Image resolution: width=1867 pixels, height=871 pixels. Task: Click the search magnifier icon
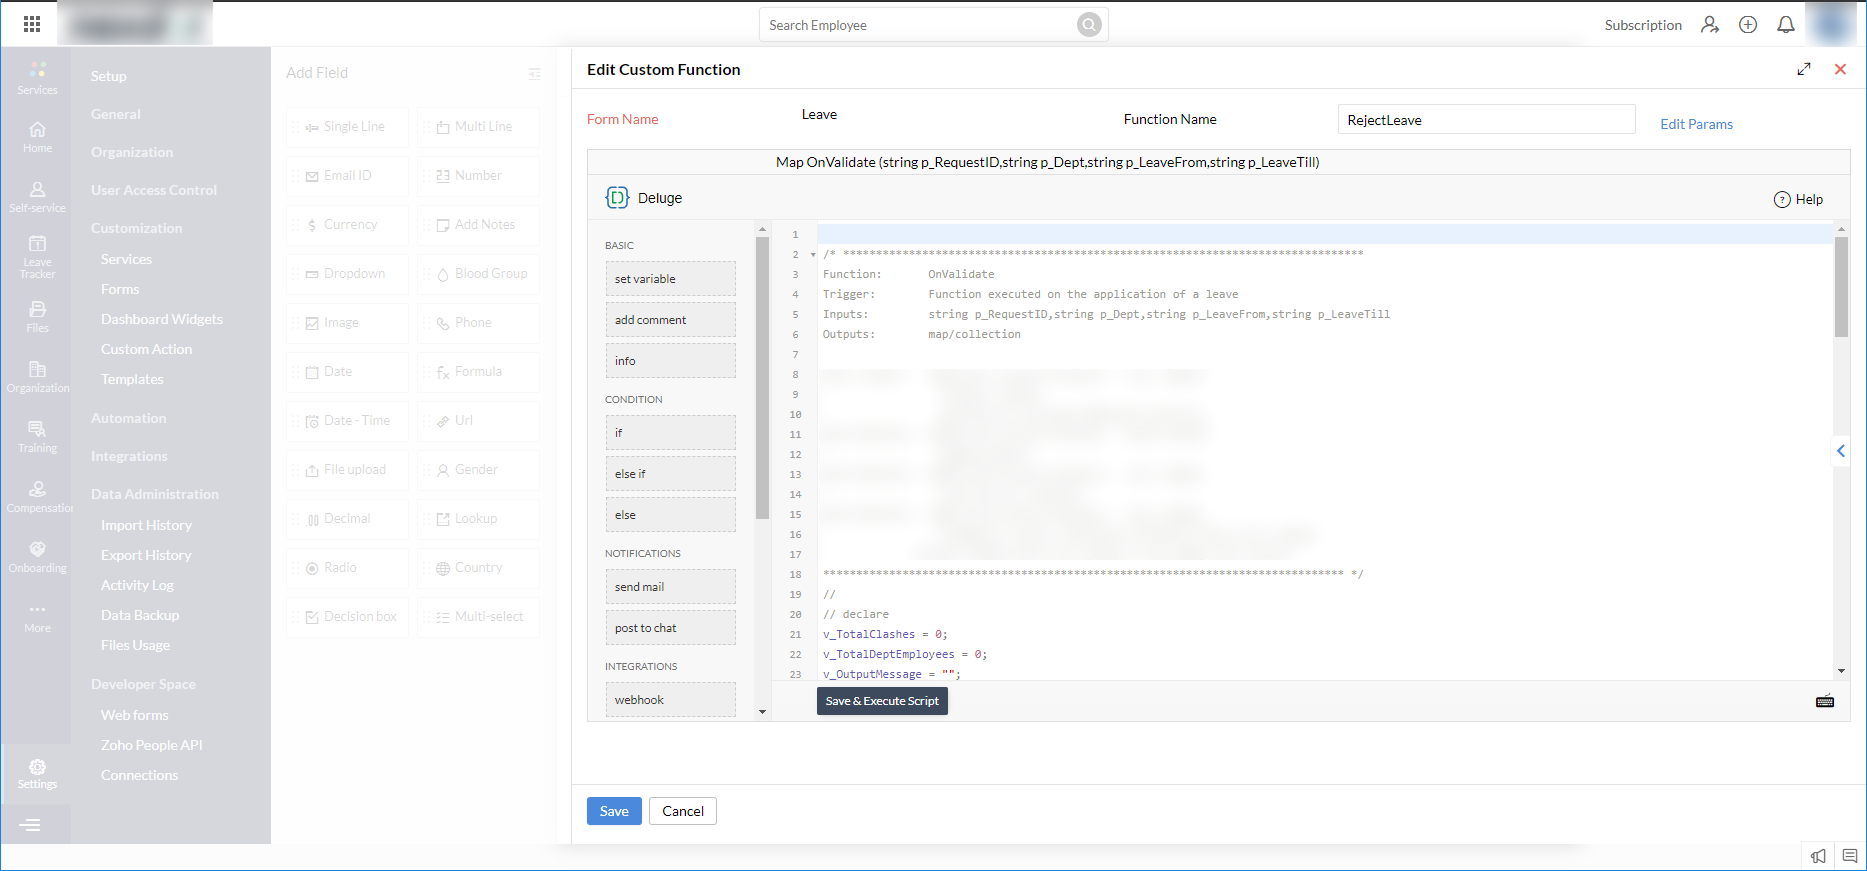[x=1089, y=25]
